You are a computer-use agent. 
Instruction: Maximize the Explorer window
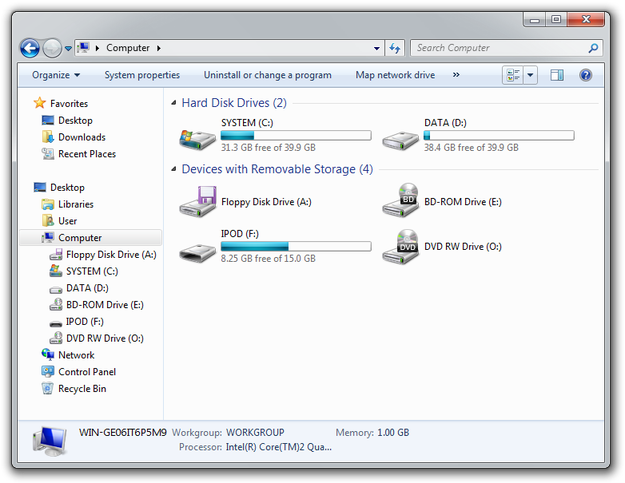pyautogui.click(x=556, y=19)
